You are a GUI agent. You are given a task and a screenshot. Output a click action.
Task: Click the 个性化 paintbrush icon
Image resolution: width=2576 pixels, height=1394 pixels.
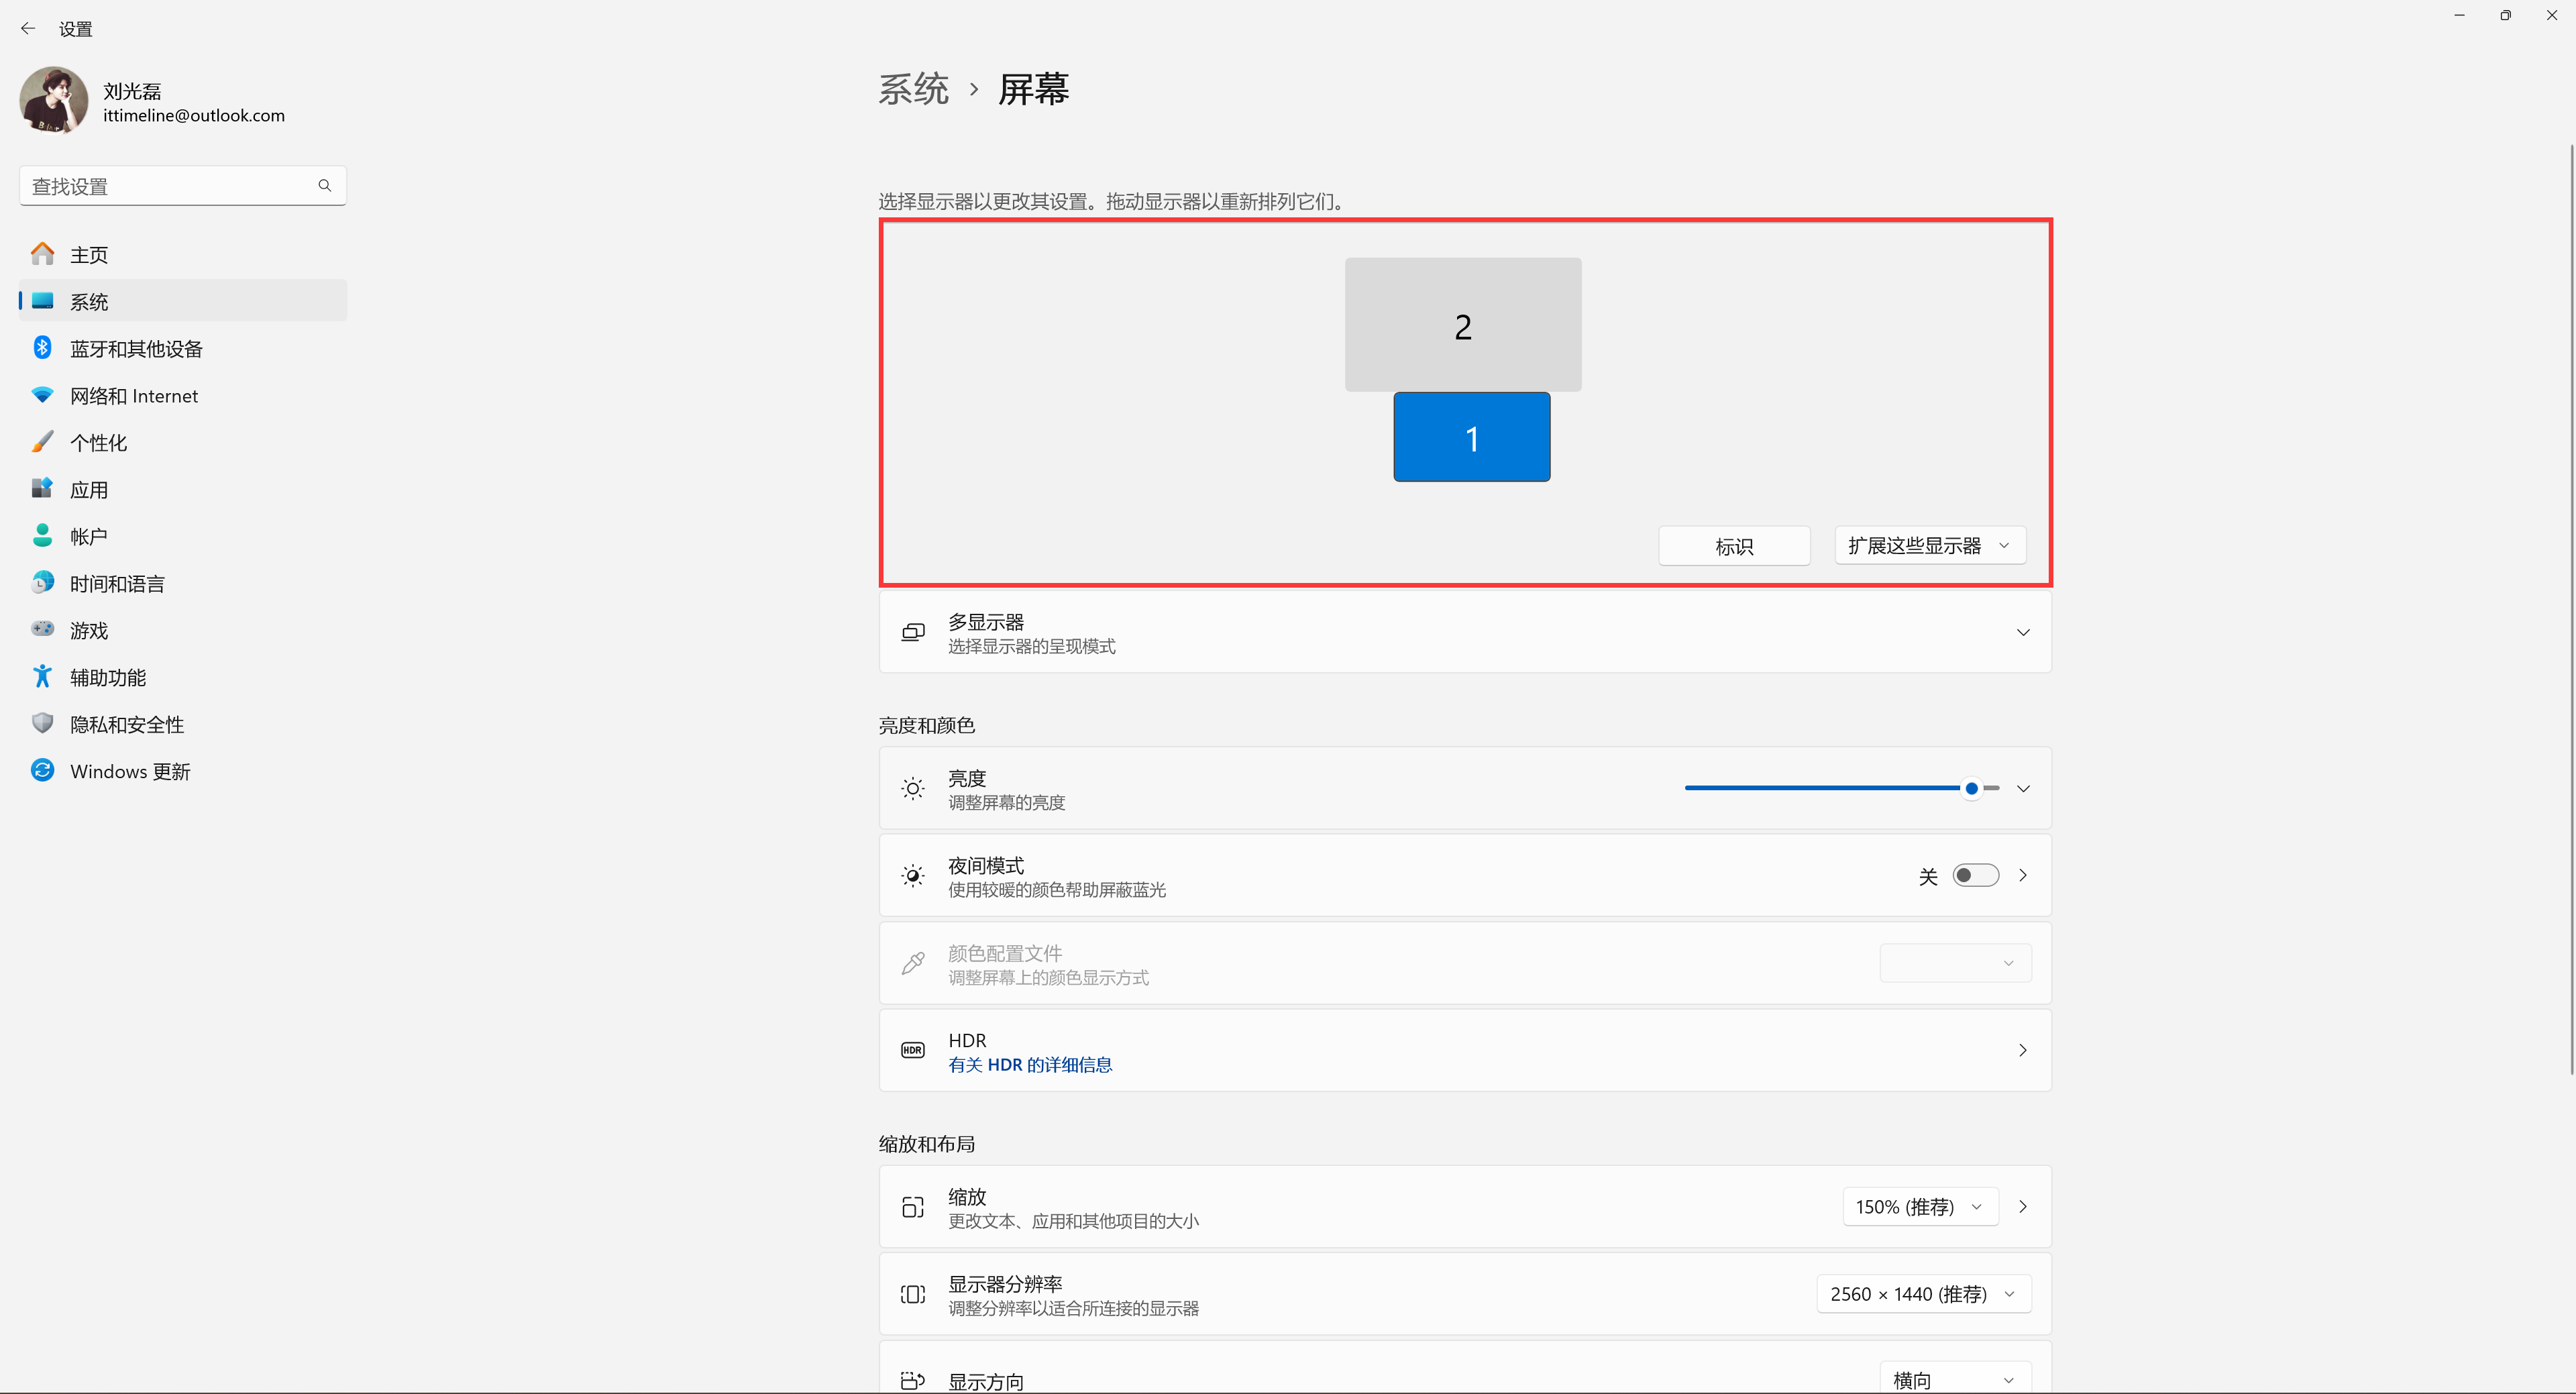[x=42, y=441]
